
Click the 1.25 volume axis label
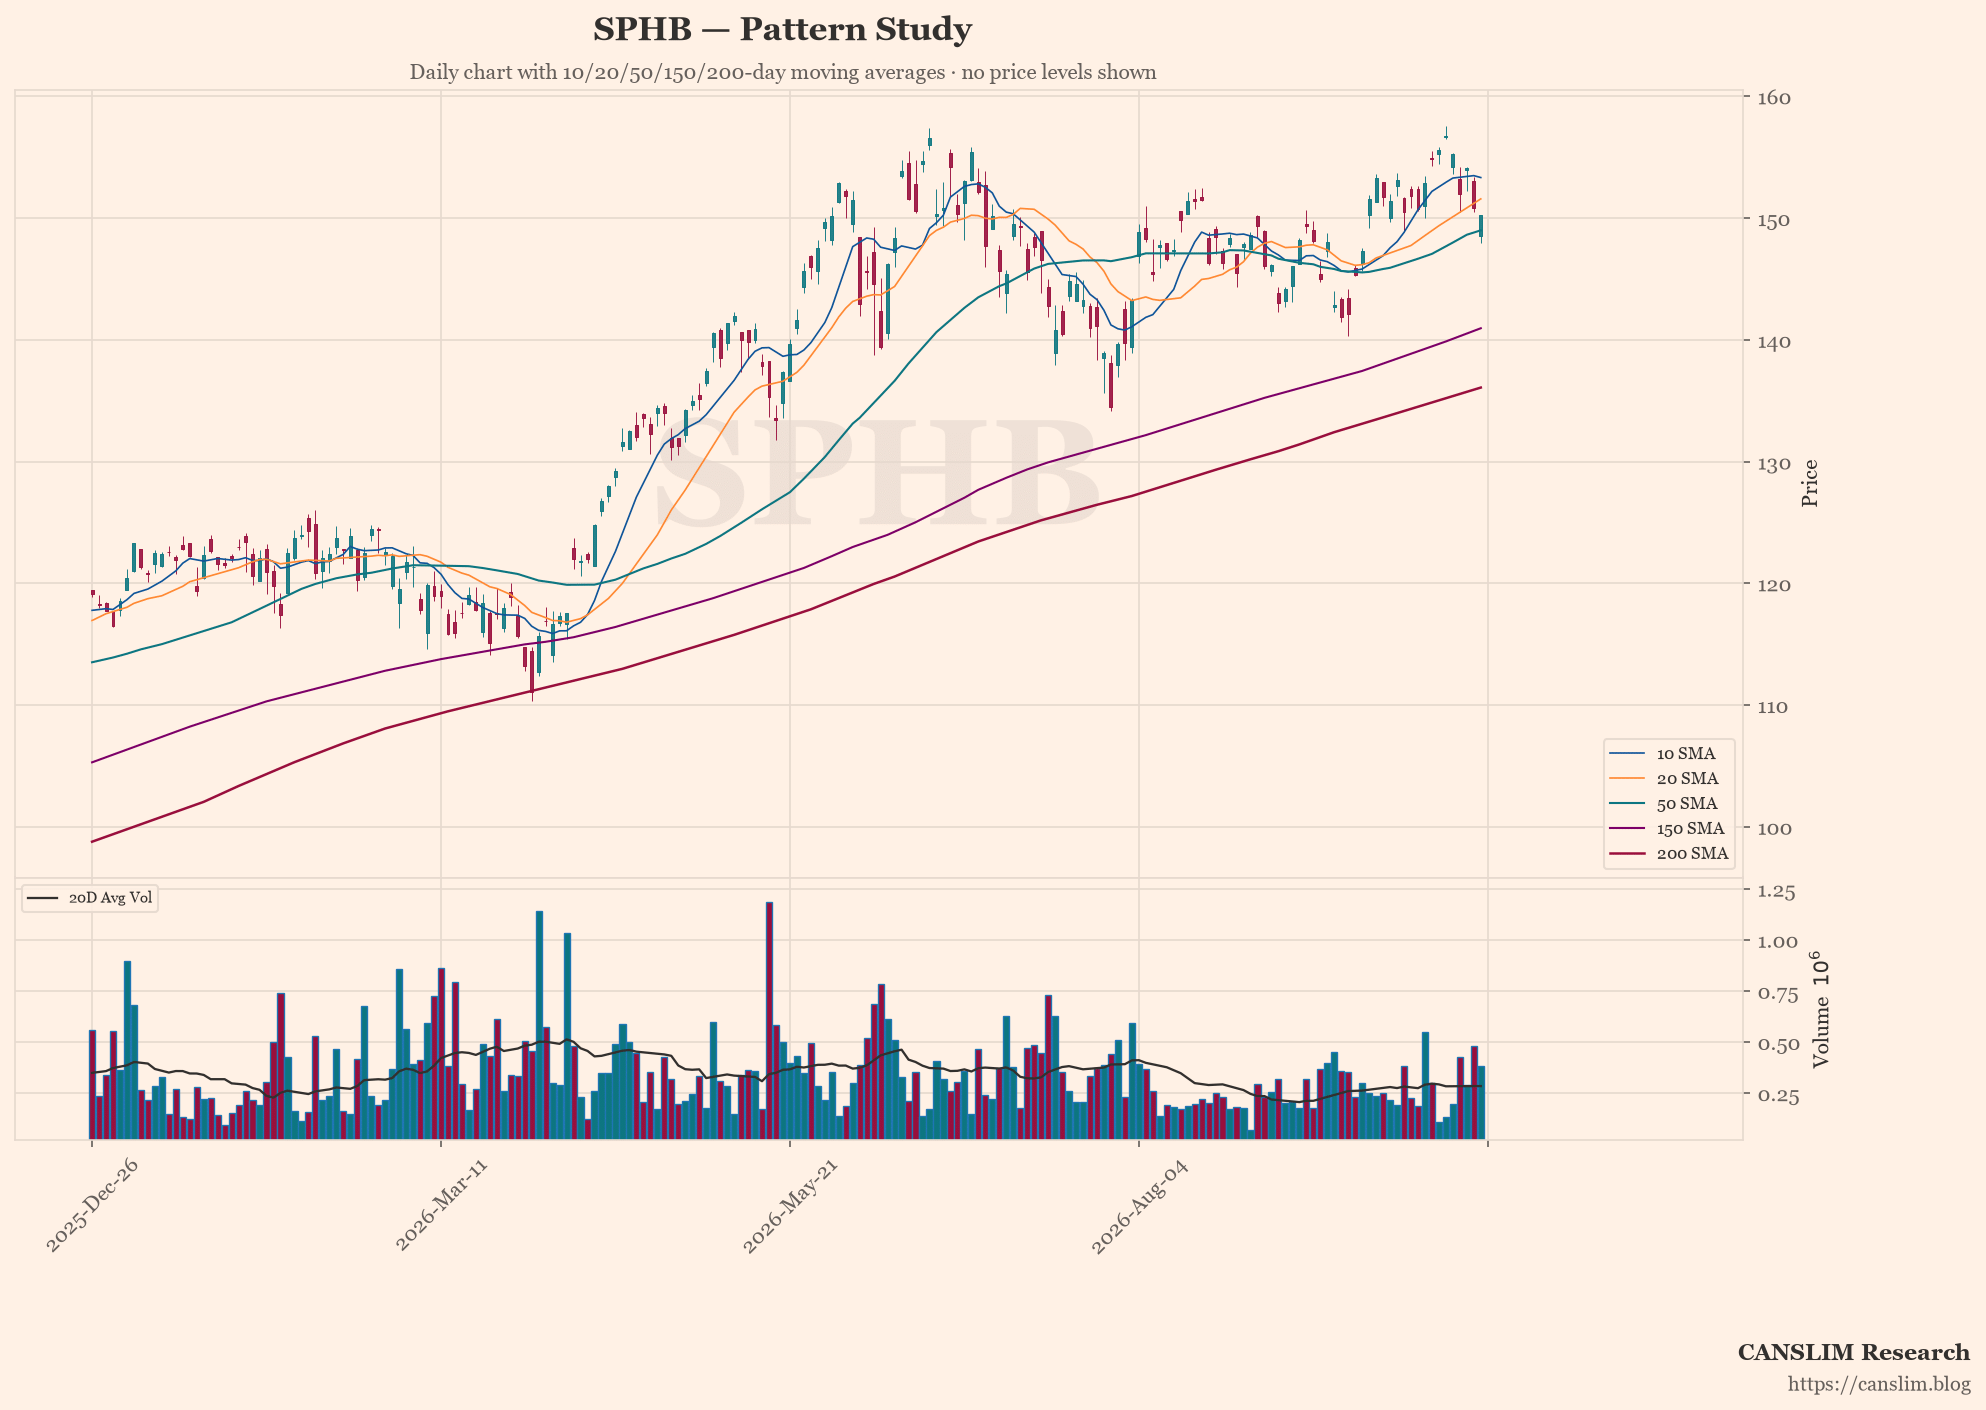(x=1777, y=891)
